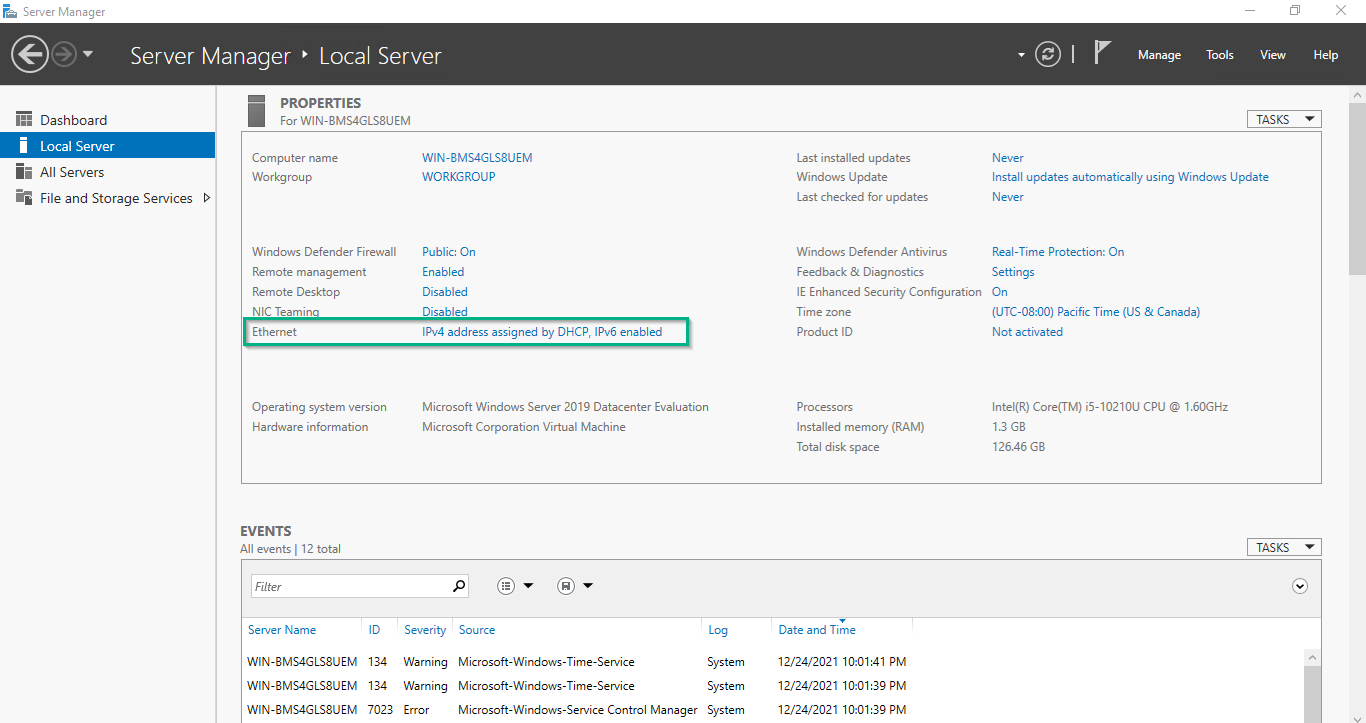Viewport: 1366px width, 723px height.
Task: Open the Events TASKS dropdown
Action: (x=1283, y=547)
